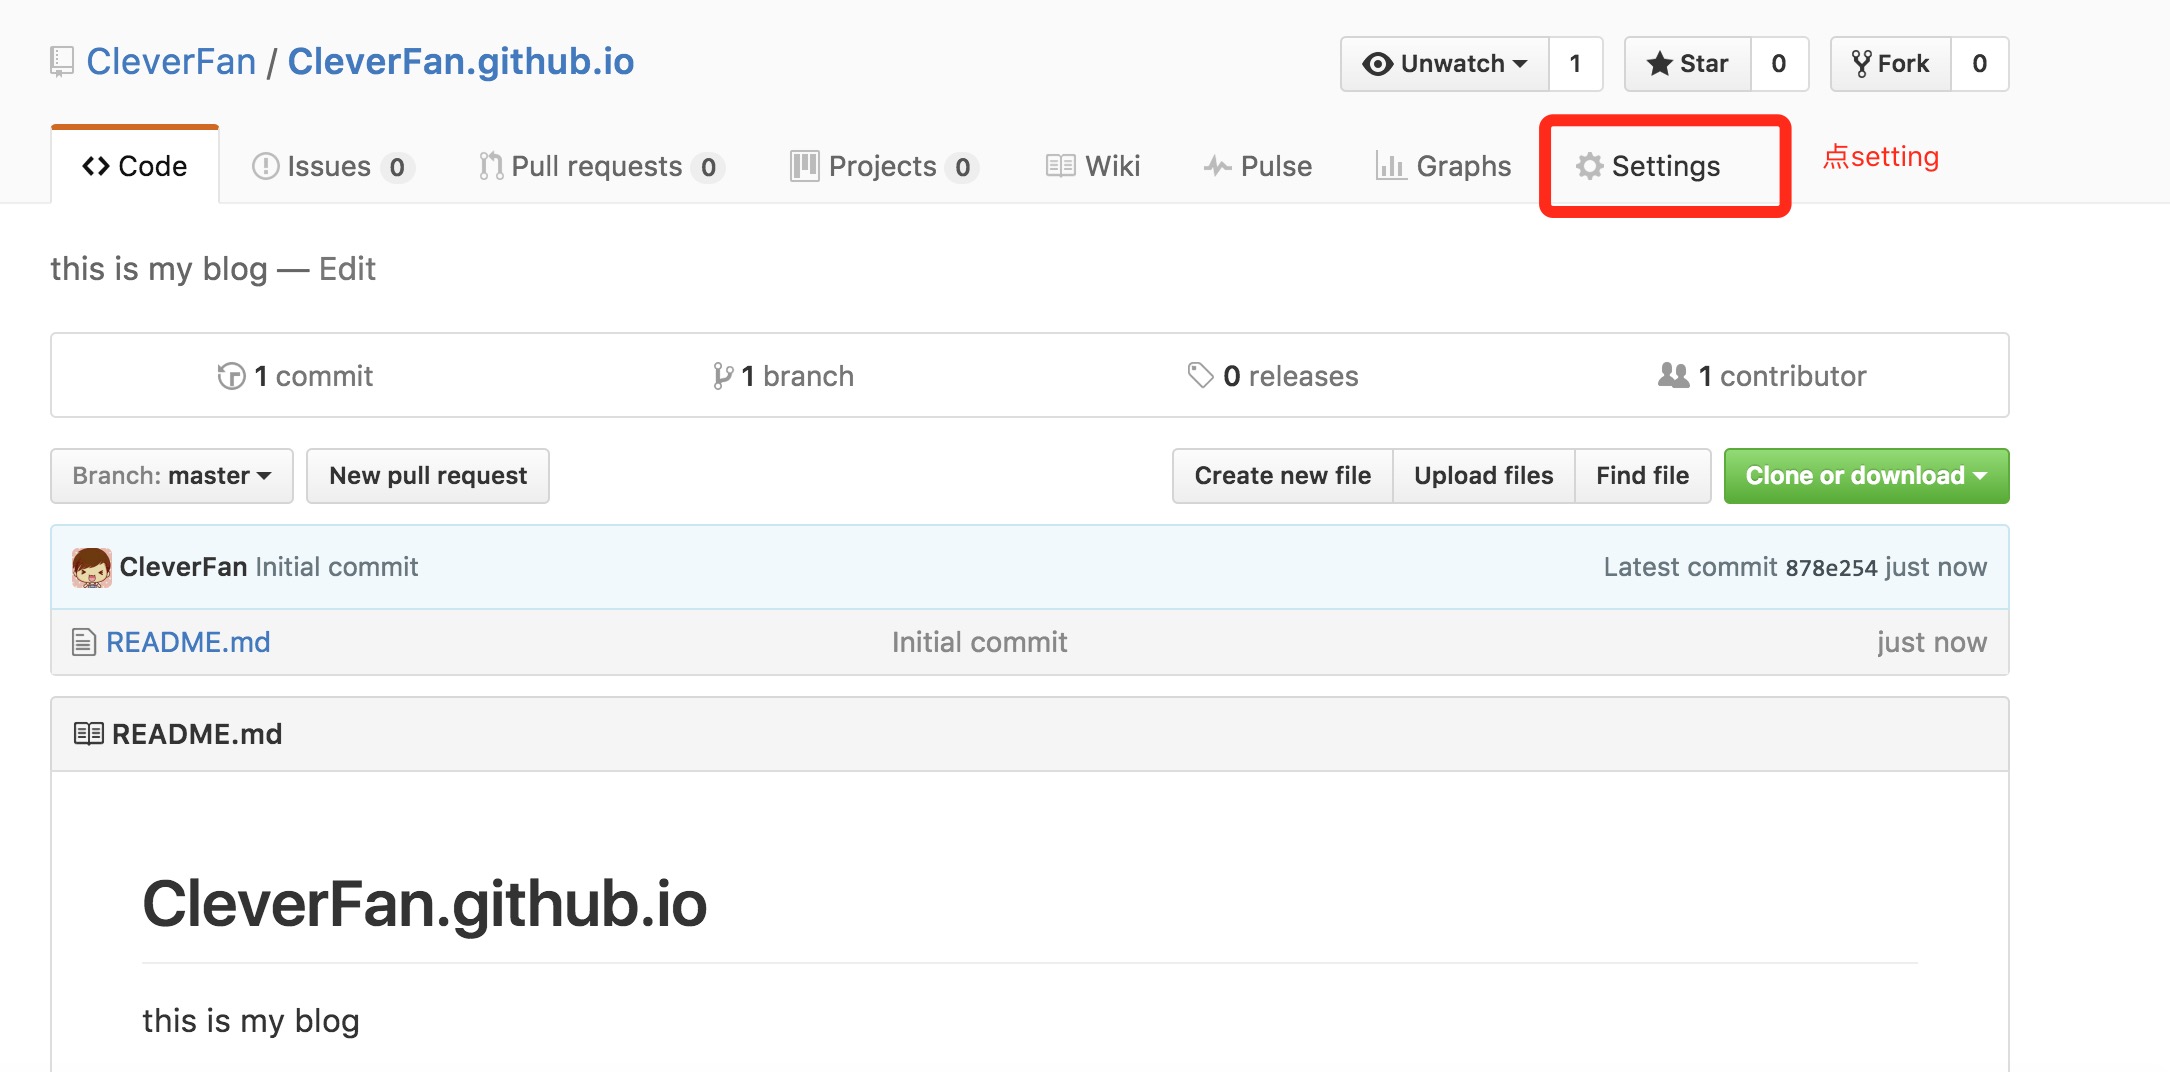Click the history clock icon beside 1 commit
Viewport: 2170px width, 1072px height.
pyautogui.click(x=231, y=376)
